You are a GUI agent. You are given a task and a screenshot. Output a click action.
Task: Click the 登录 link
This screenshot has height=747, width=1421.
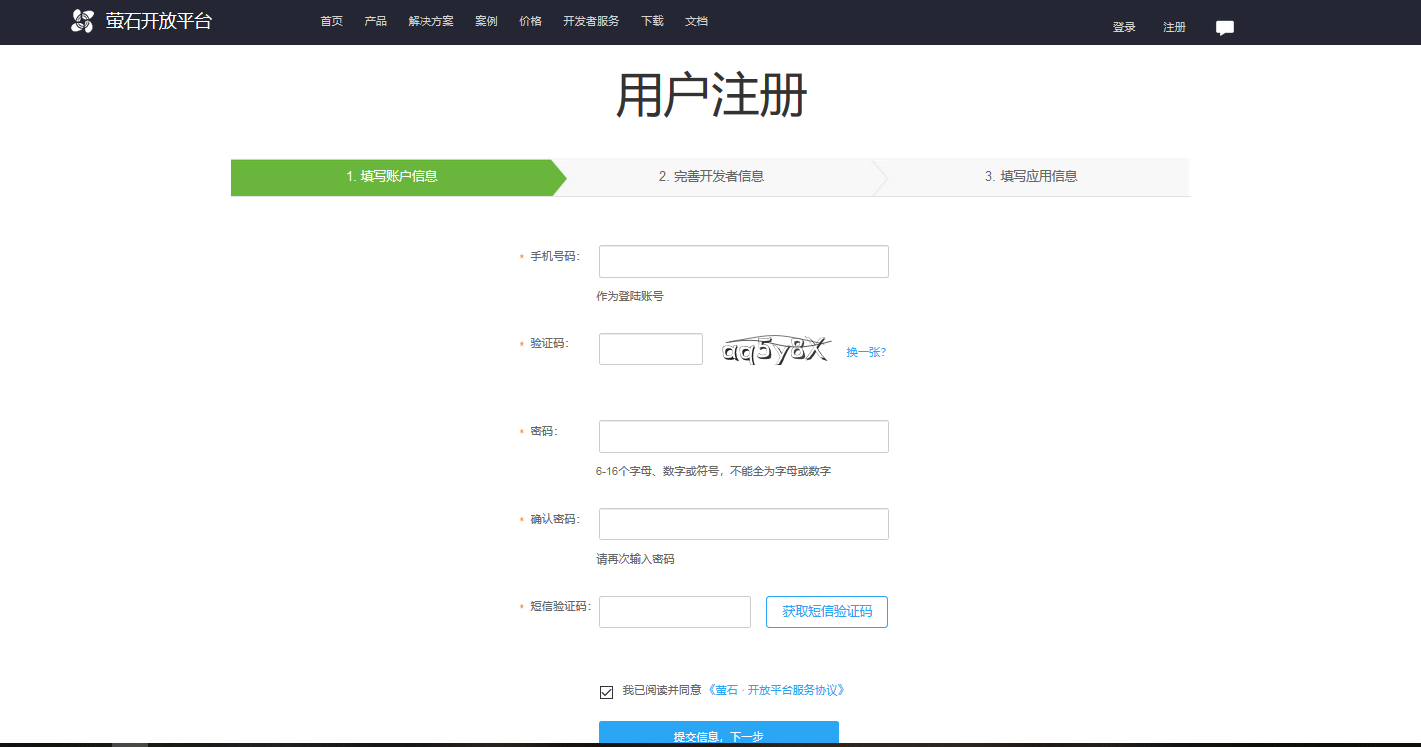tap(1122, 27)
